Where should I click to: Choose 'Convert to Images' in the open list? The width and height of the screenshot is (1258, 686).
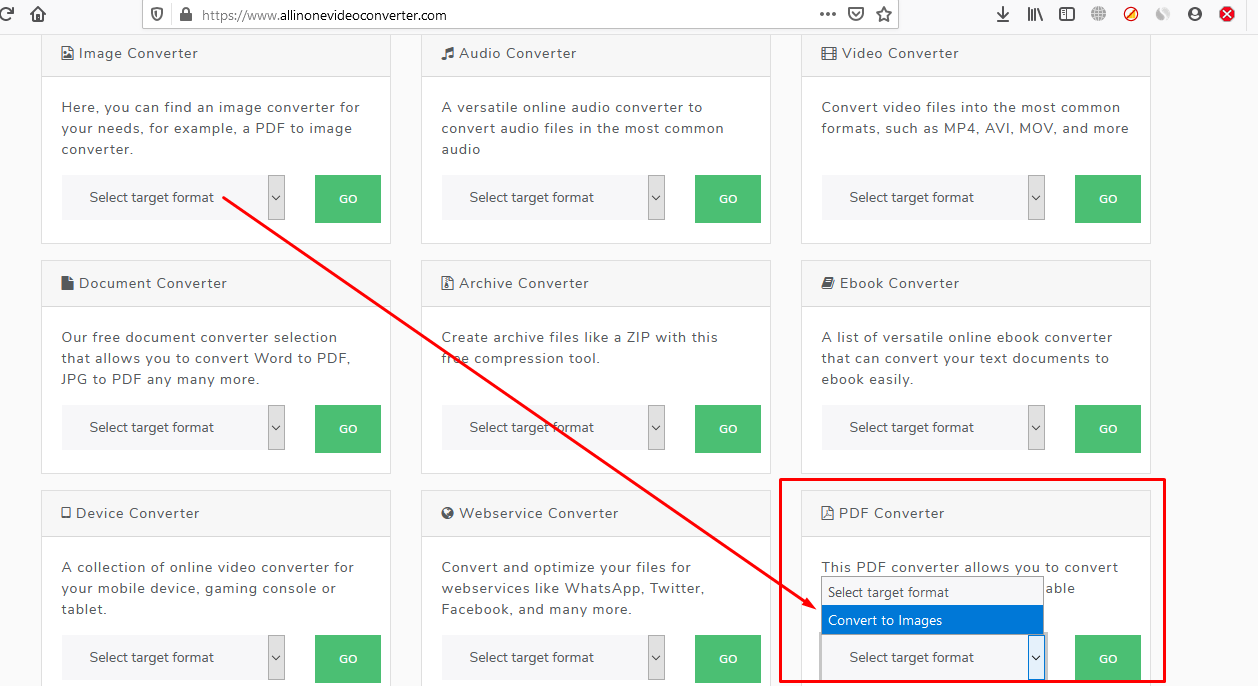tap(931, 621)
